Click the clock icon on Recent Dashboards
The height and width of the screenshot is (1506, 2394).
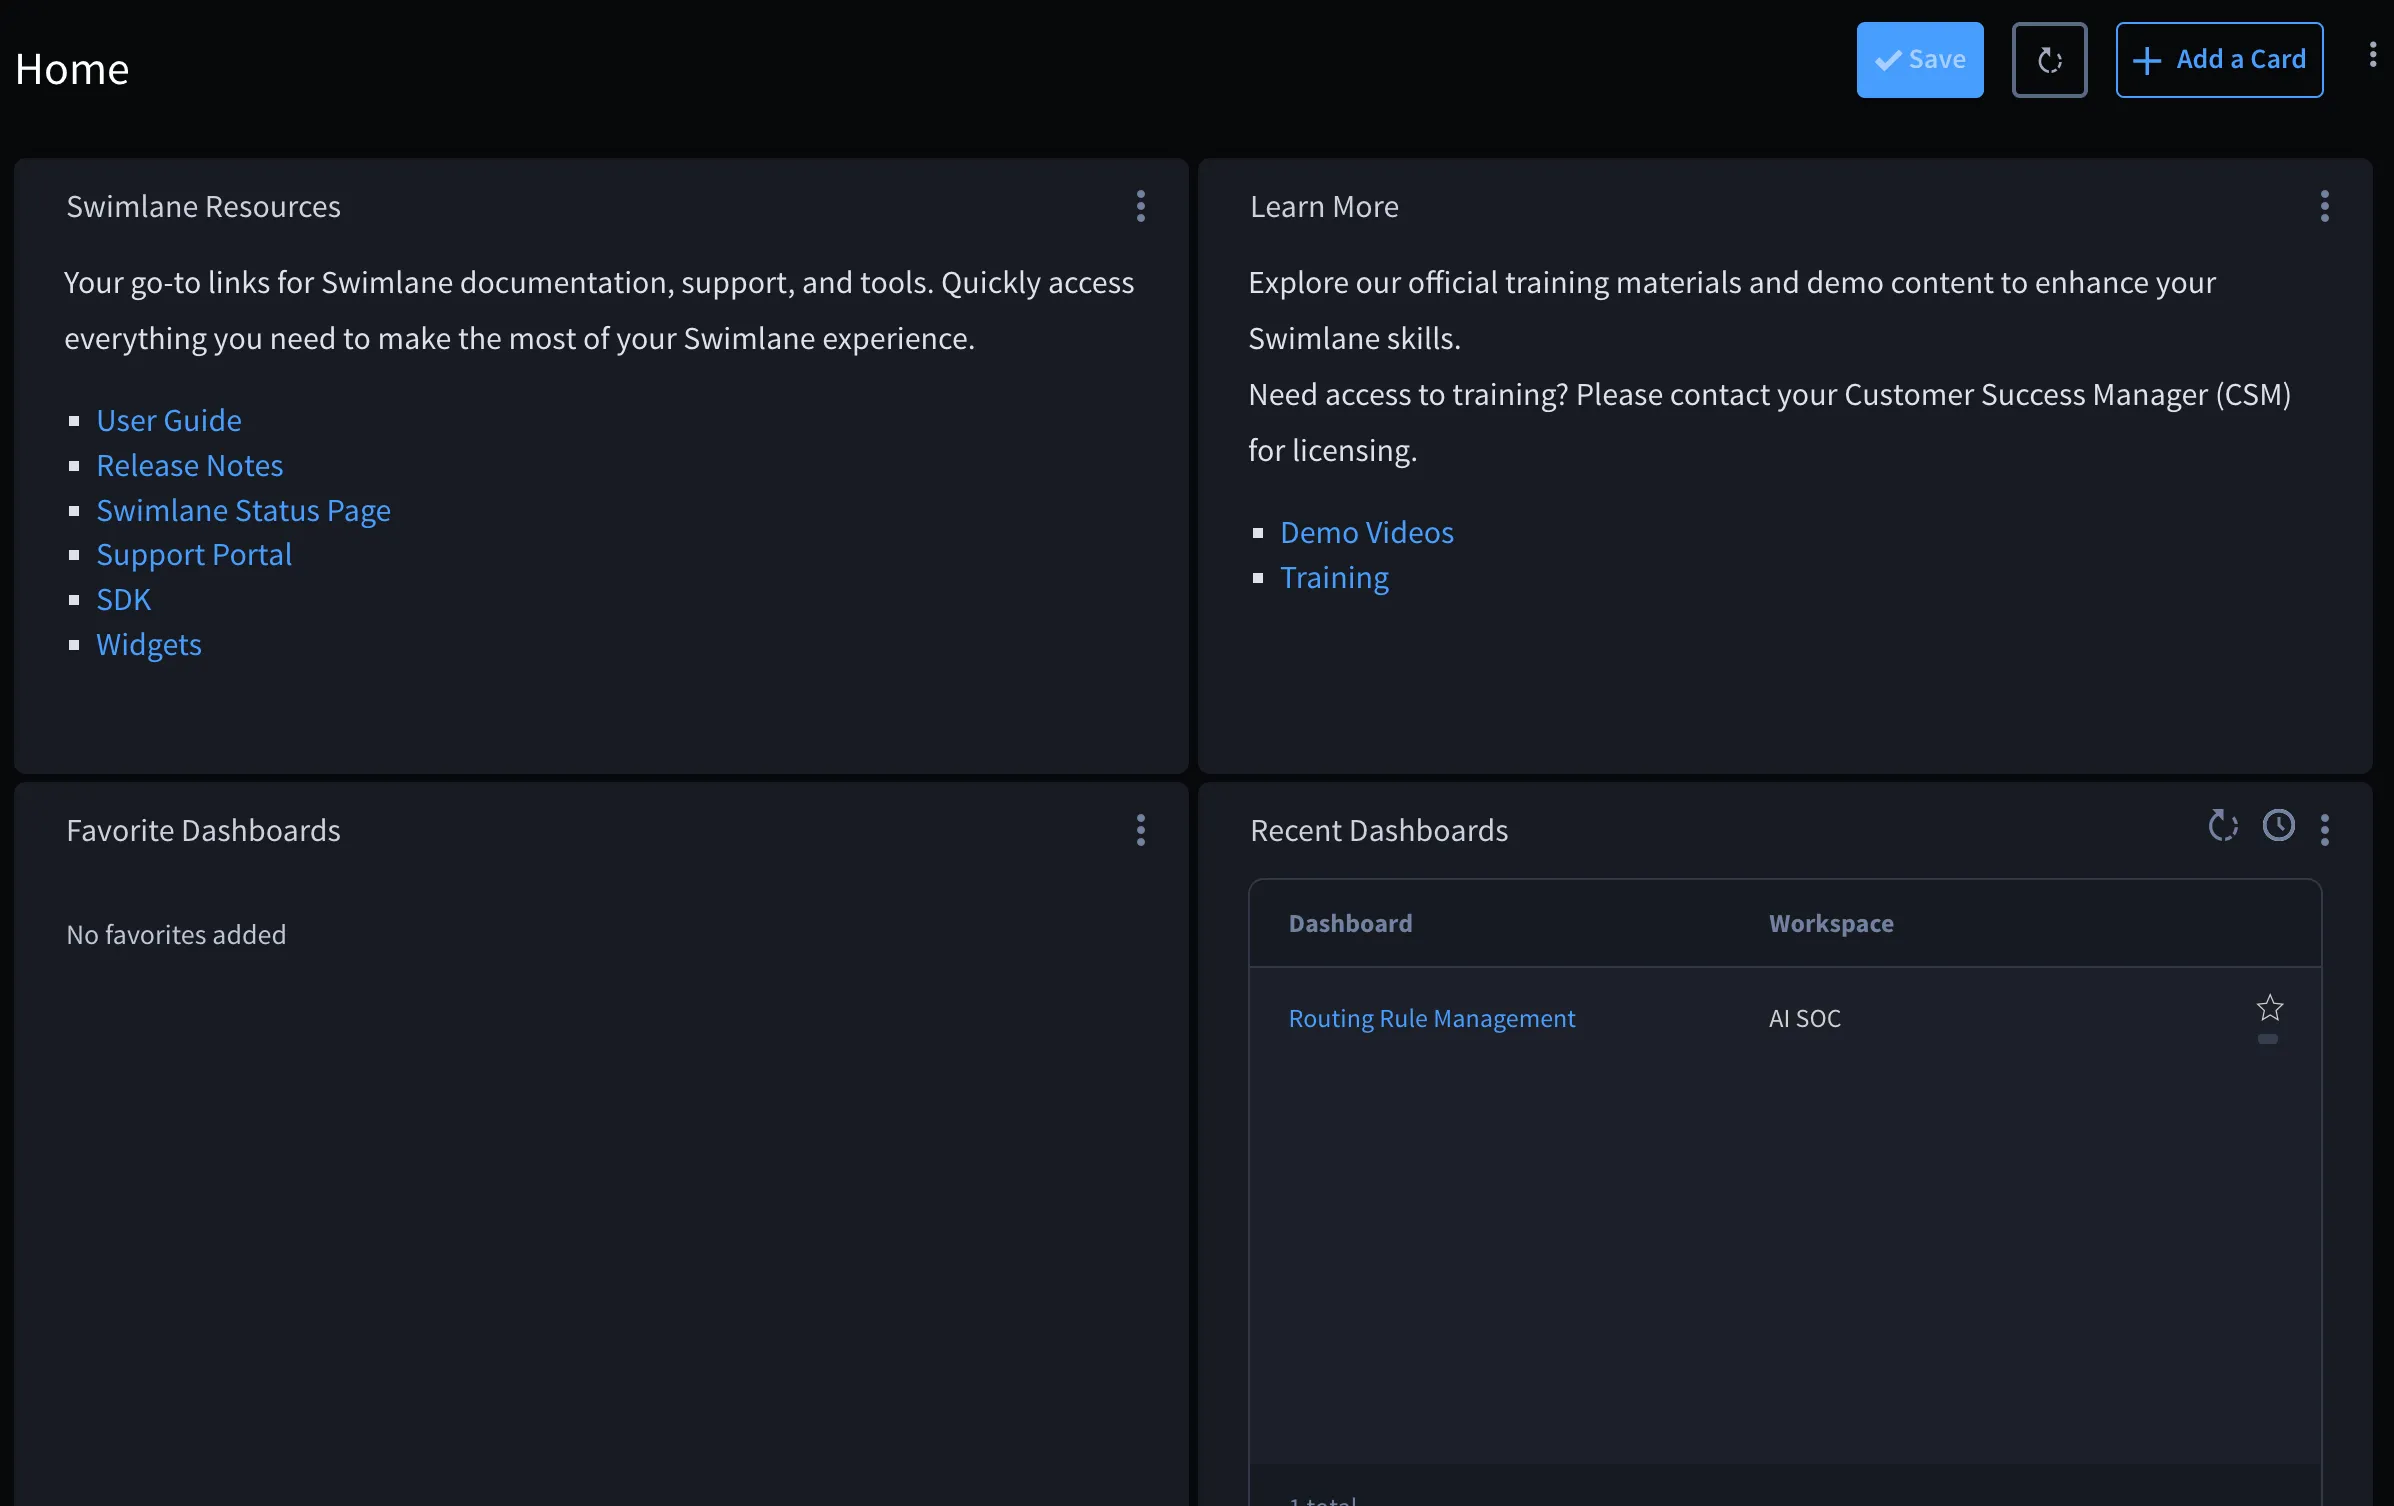point(2279,826)
